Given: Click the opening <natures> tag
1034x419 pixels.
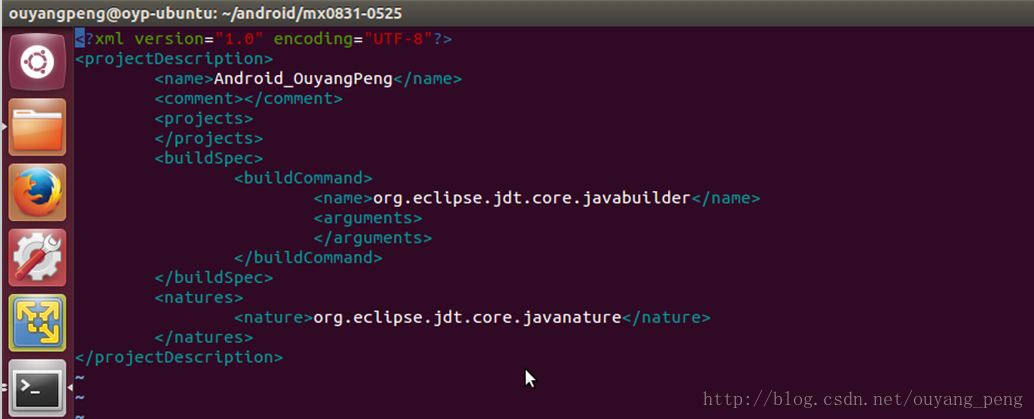Looking at the screenshot, I should tap(199, 298).
